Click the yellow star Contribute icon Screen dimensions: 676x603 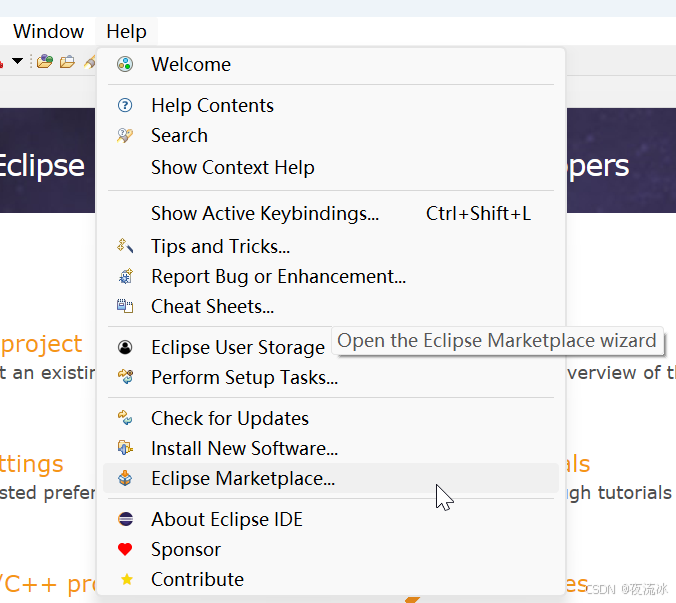point(127,579)
